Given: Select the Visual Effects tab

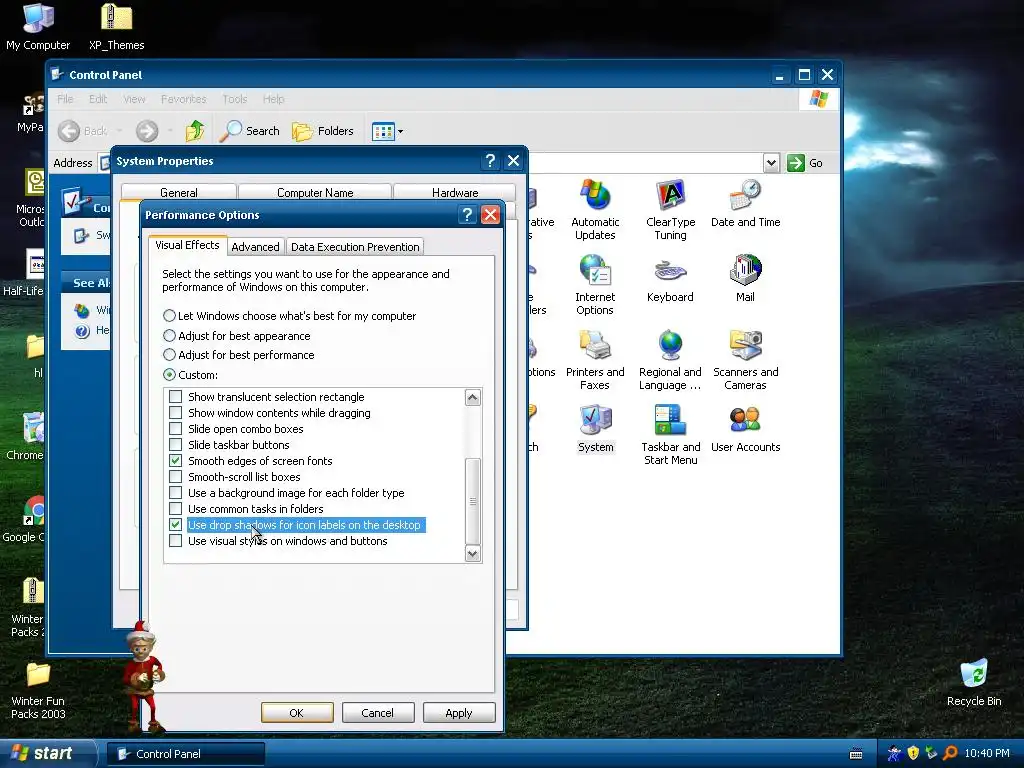Looking at the screenshot, I should [x=187, y=245].
